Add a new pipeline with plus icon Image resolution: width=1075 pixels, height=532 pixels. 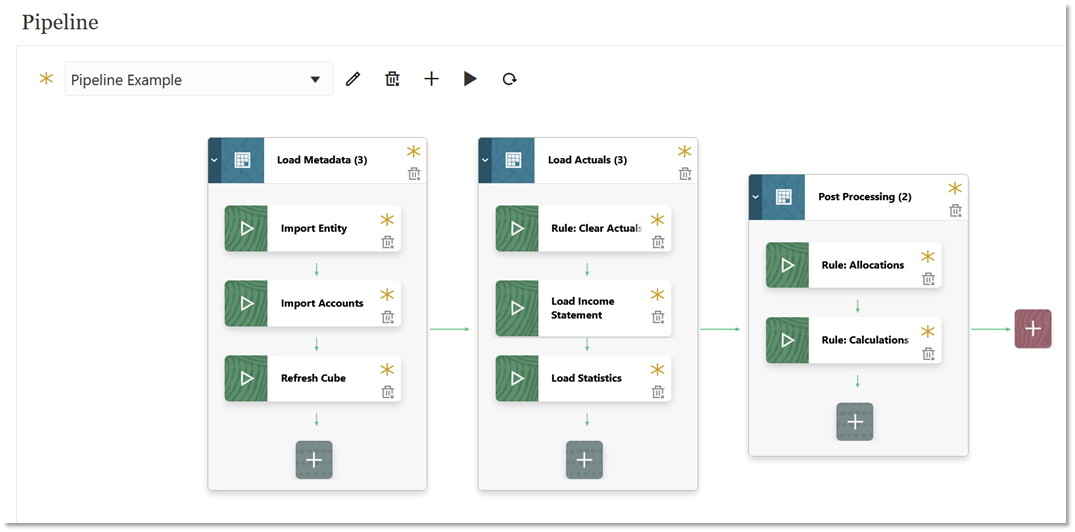(431, 79)
